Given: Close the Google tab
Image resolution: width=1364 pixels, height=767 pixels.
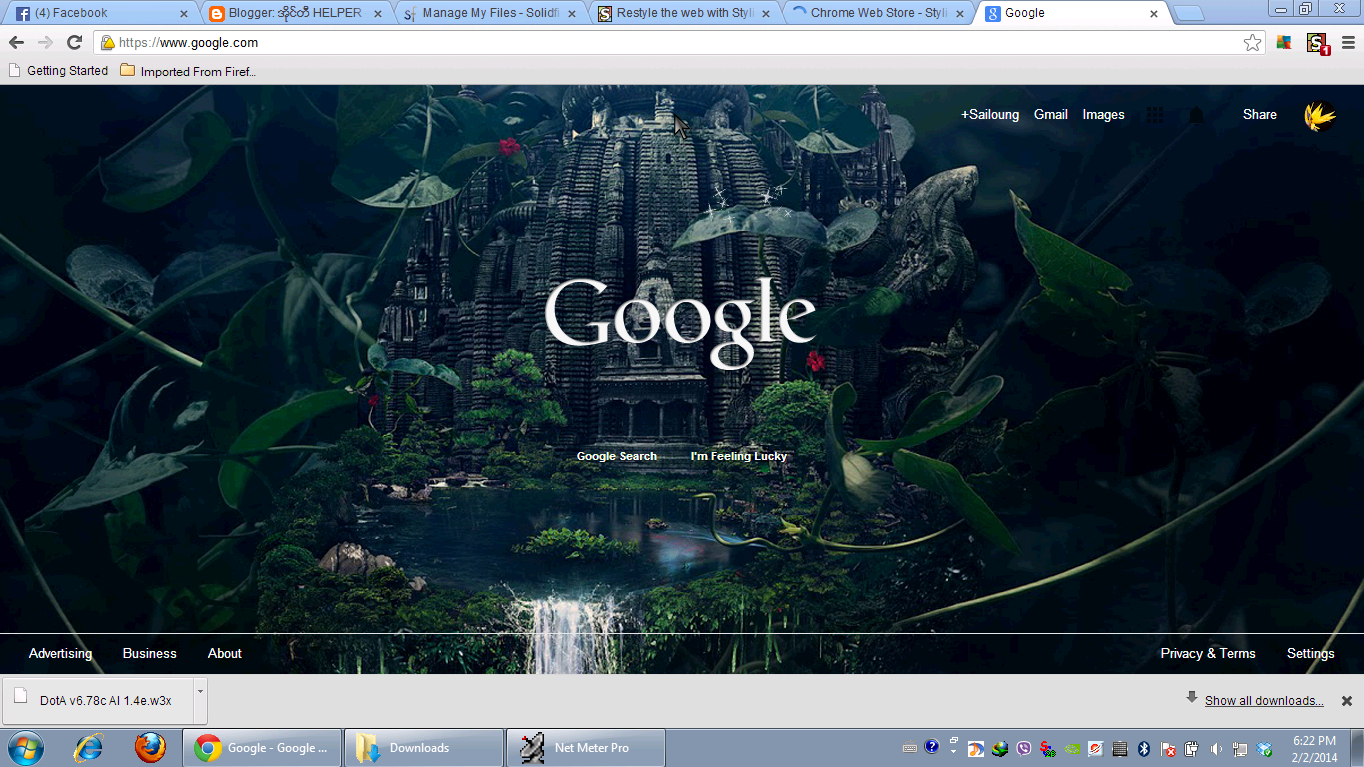Looking at the screenshot, I should (x=1153, y=14).
